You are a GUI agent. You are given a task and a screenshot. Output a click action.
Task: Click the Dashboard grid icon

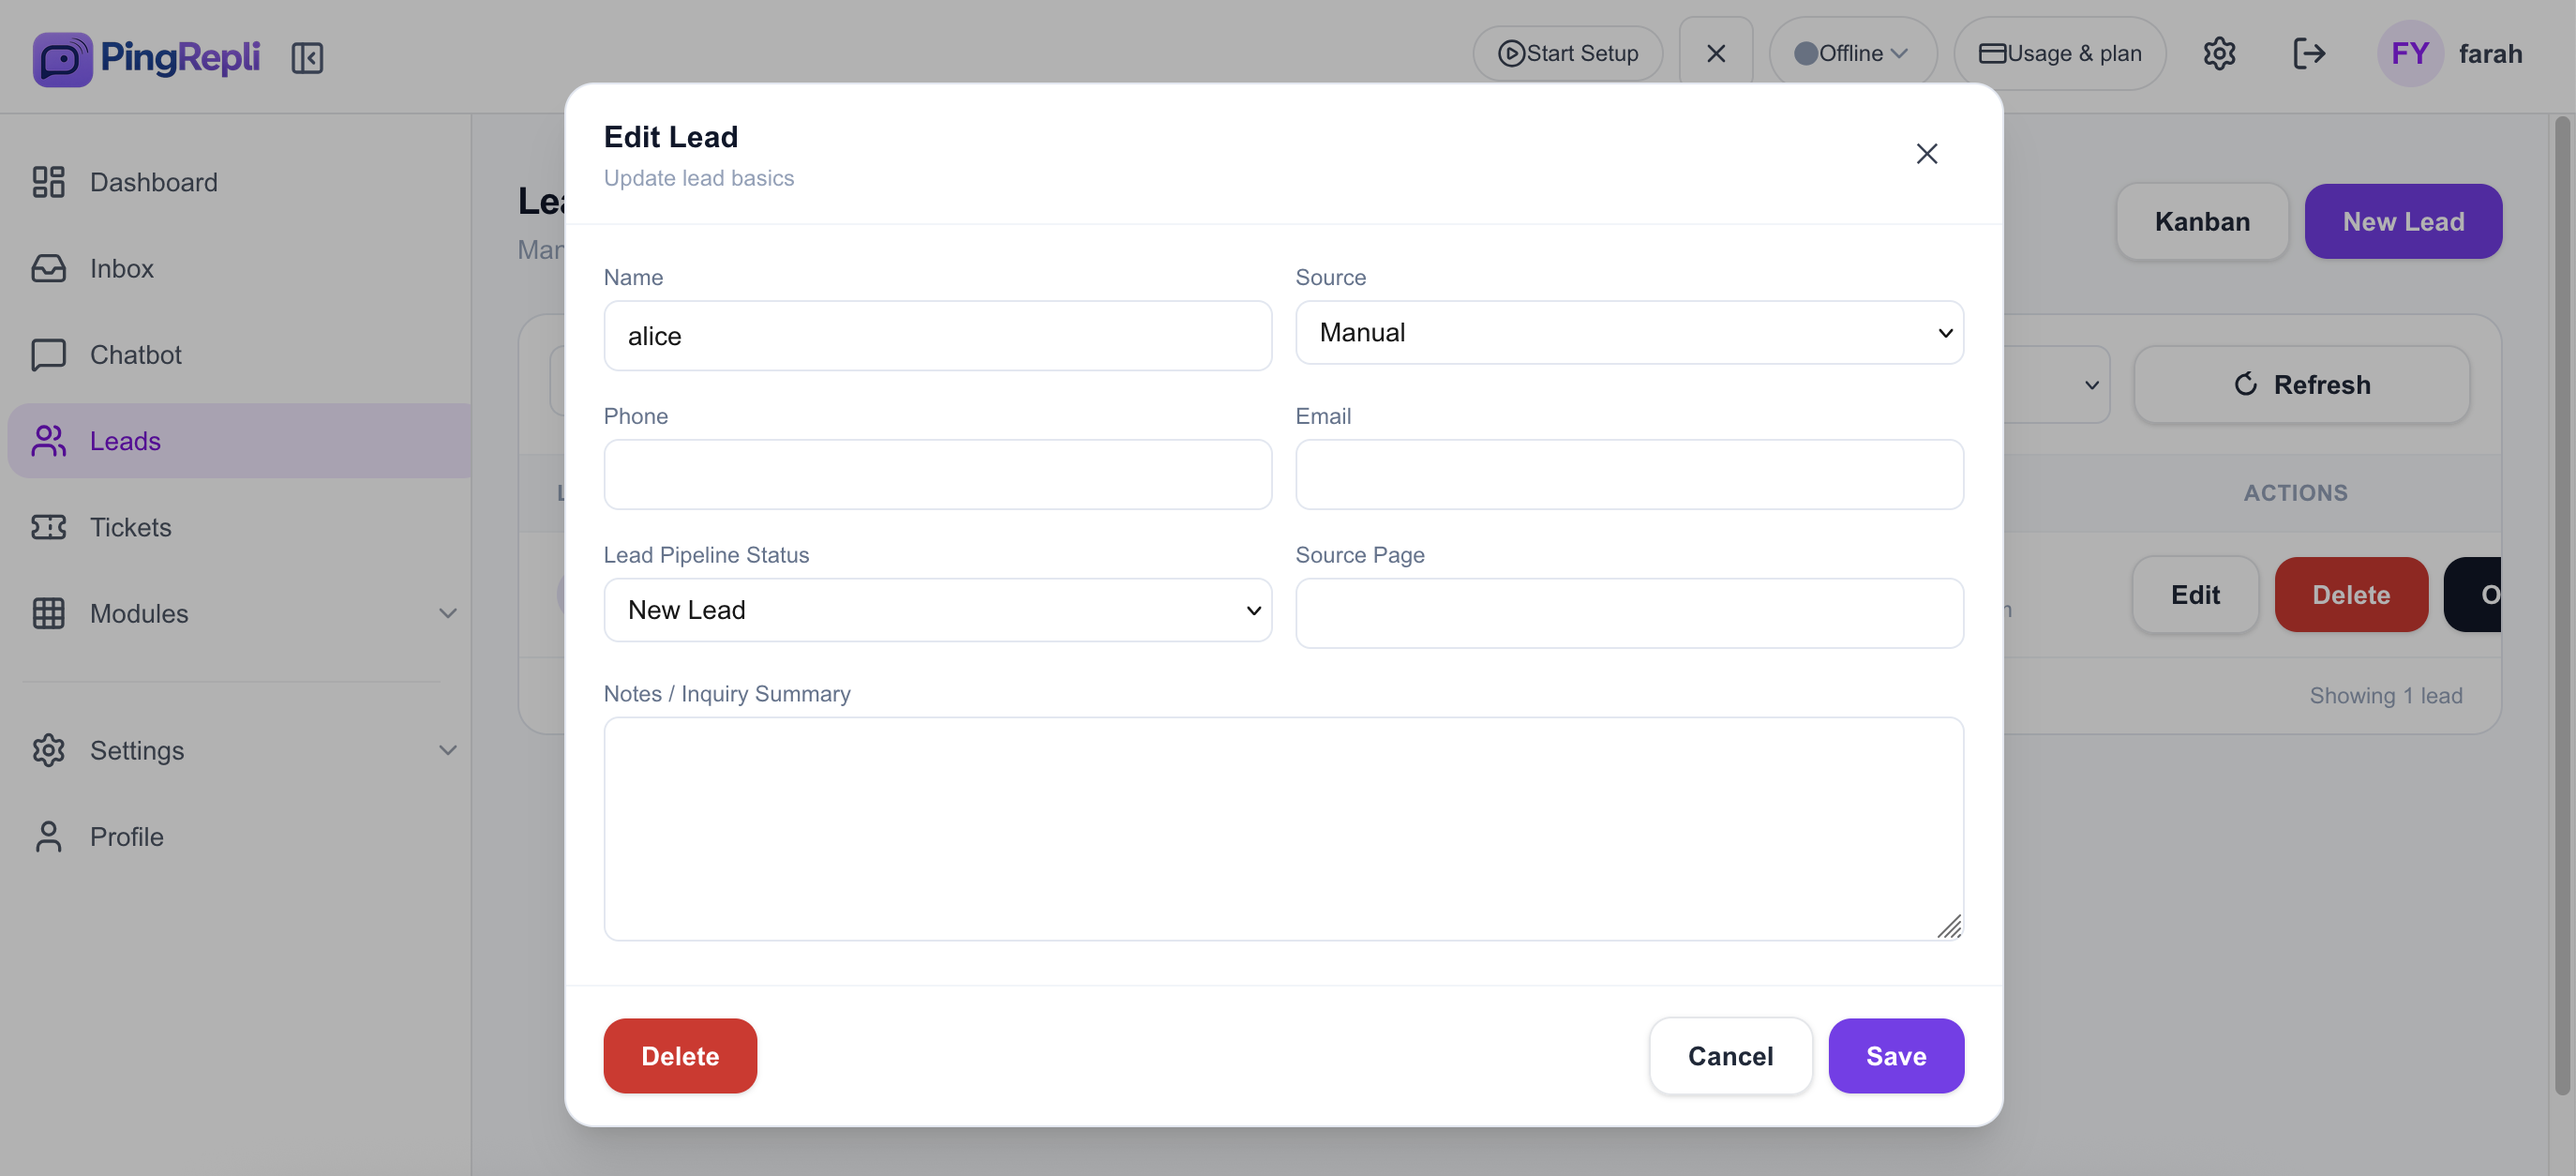(48, 182)
